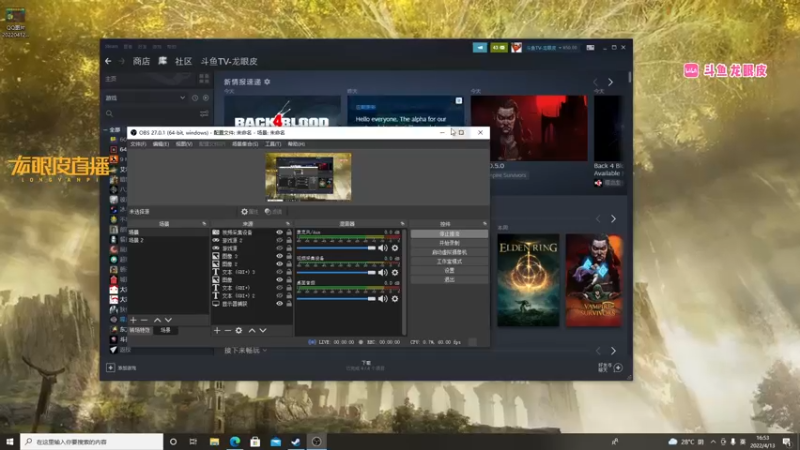The height and width of the screenshot is (450, 800).
Task: Adjust 桌面音频 volume slider
Action: coord(336,298)
